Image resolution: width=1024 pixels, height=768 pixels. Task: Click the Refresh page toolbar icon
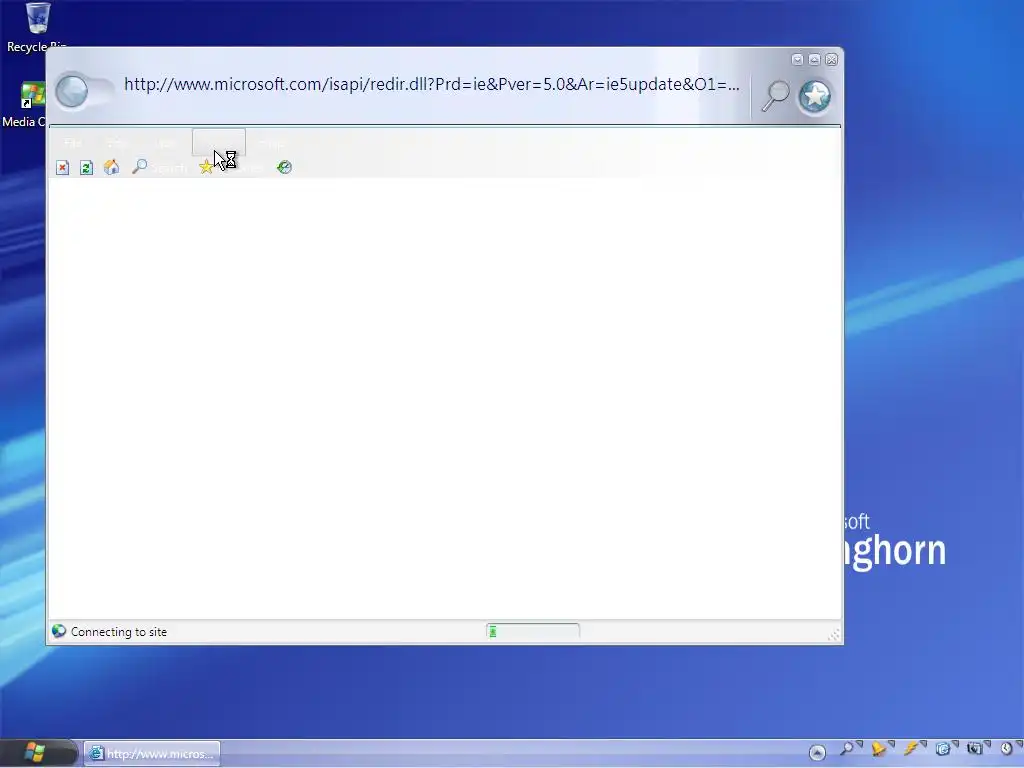(x=86, y=168)
